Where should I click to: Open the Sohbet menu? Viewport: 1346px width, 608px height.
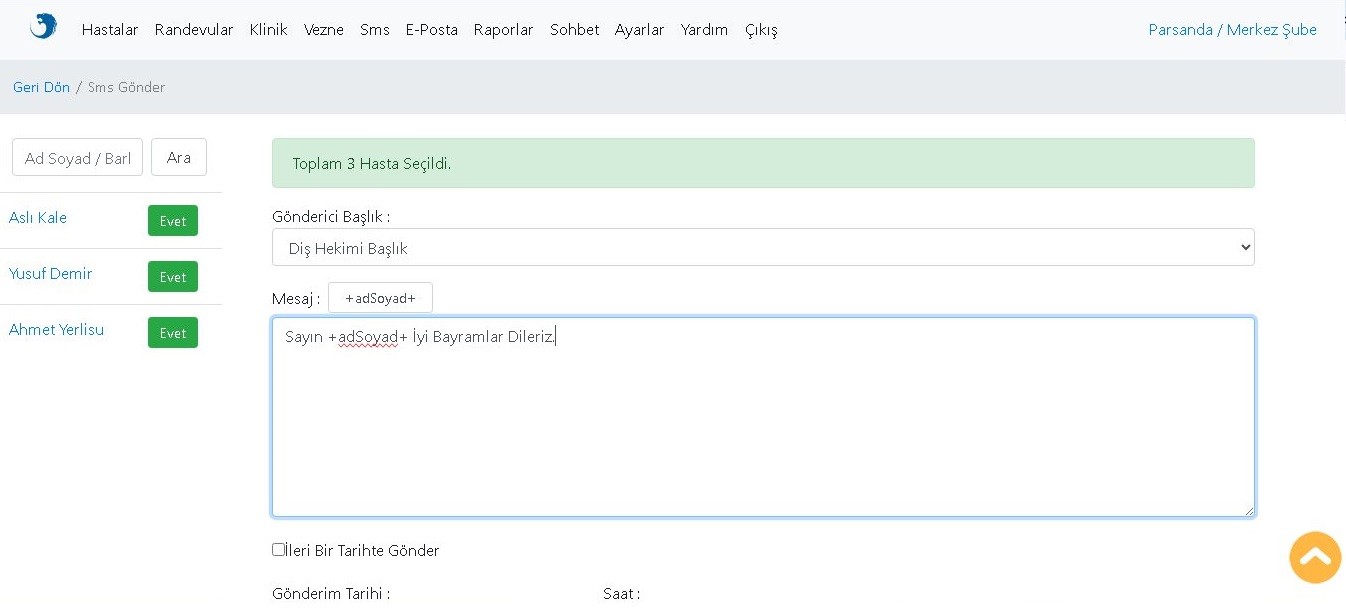pos(575,30)
